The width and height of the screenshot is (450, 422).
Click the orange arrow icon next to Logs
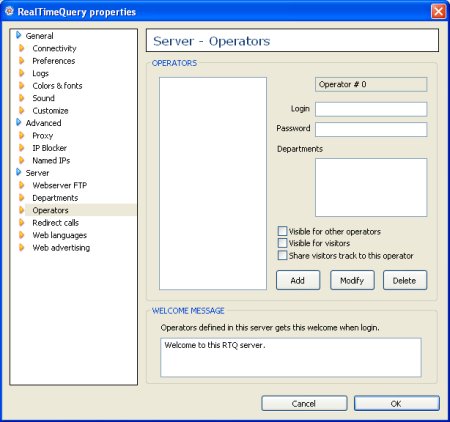(22, 73)
